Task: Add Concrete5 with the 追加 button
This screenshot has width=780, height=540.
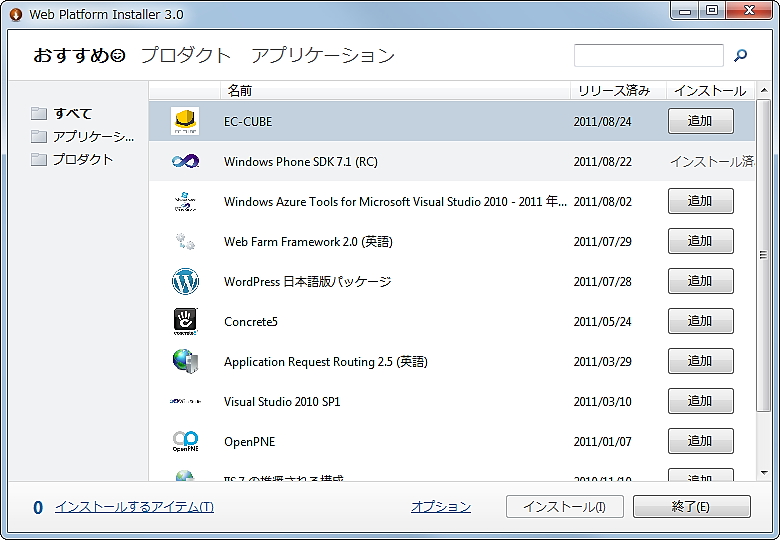Action: pos(700,321)
